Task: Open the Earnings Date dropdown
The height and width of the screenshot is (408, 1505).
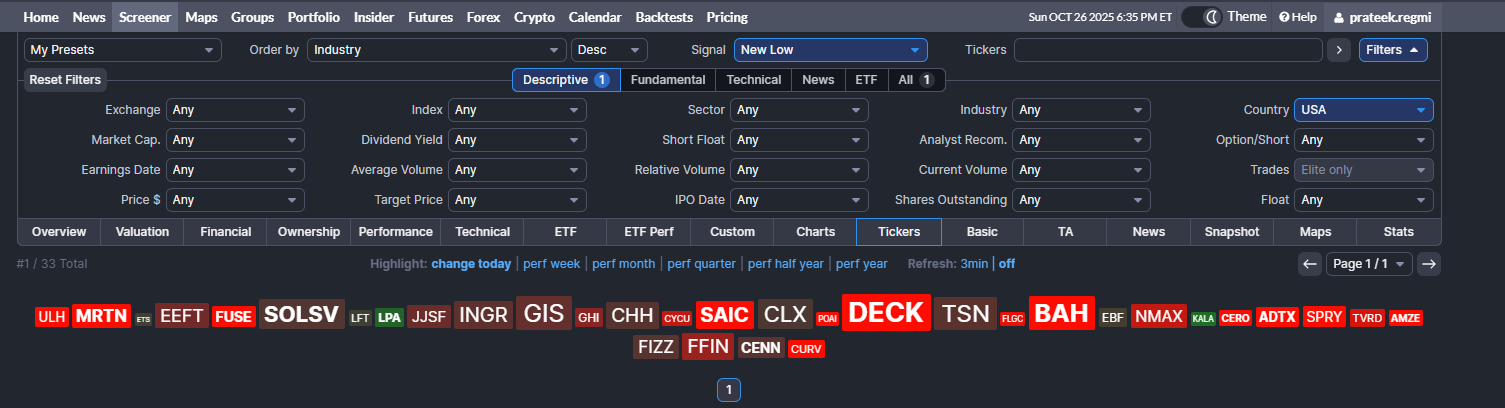Action: tap(235, 170)
